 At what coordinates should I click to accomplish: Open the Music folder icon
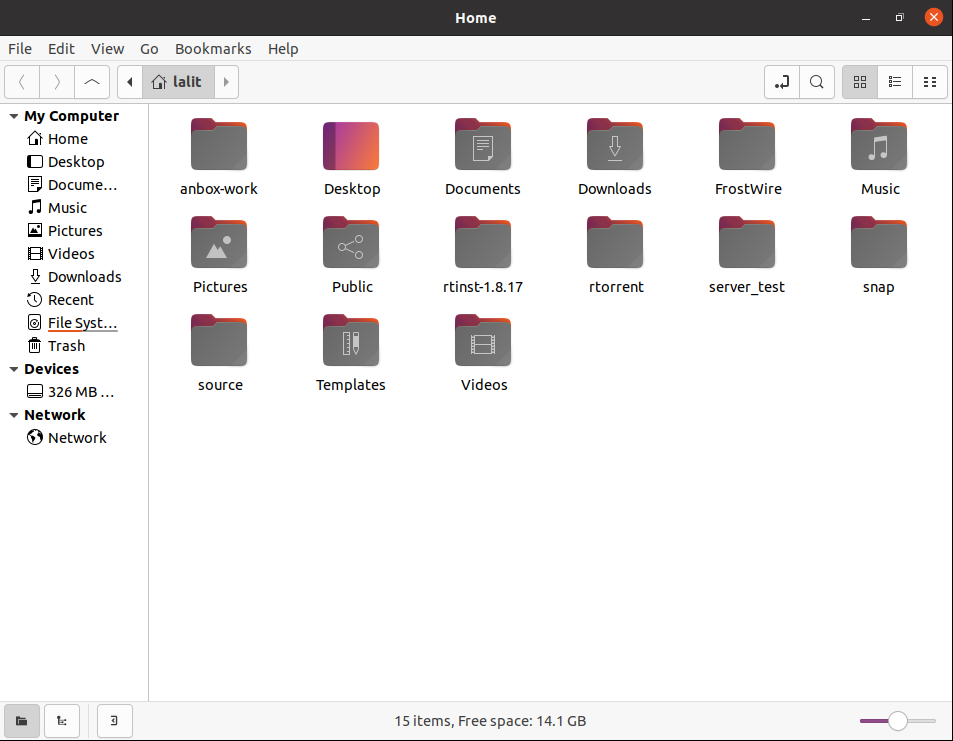click(x=879, y=146)
